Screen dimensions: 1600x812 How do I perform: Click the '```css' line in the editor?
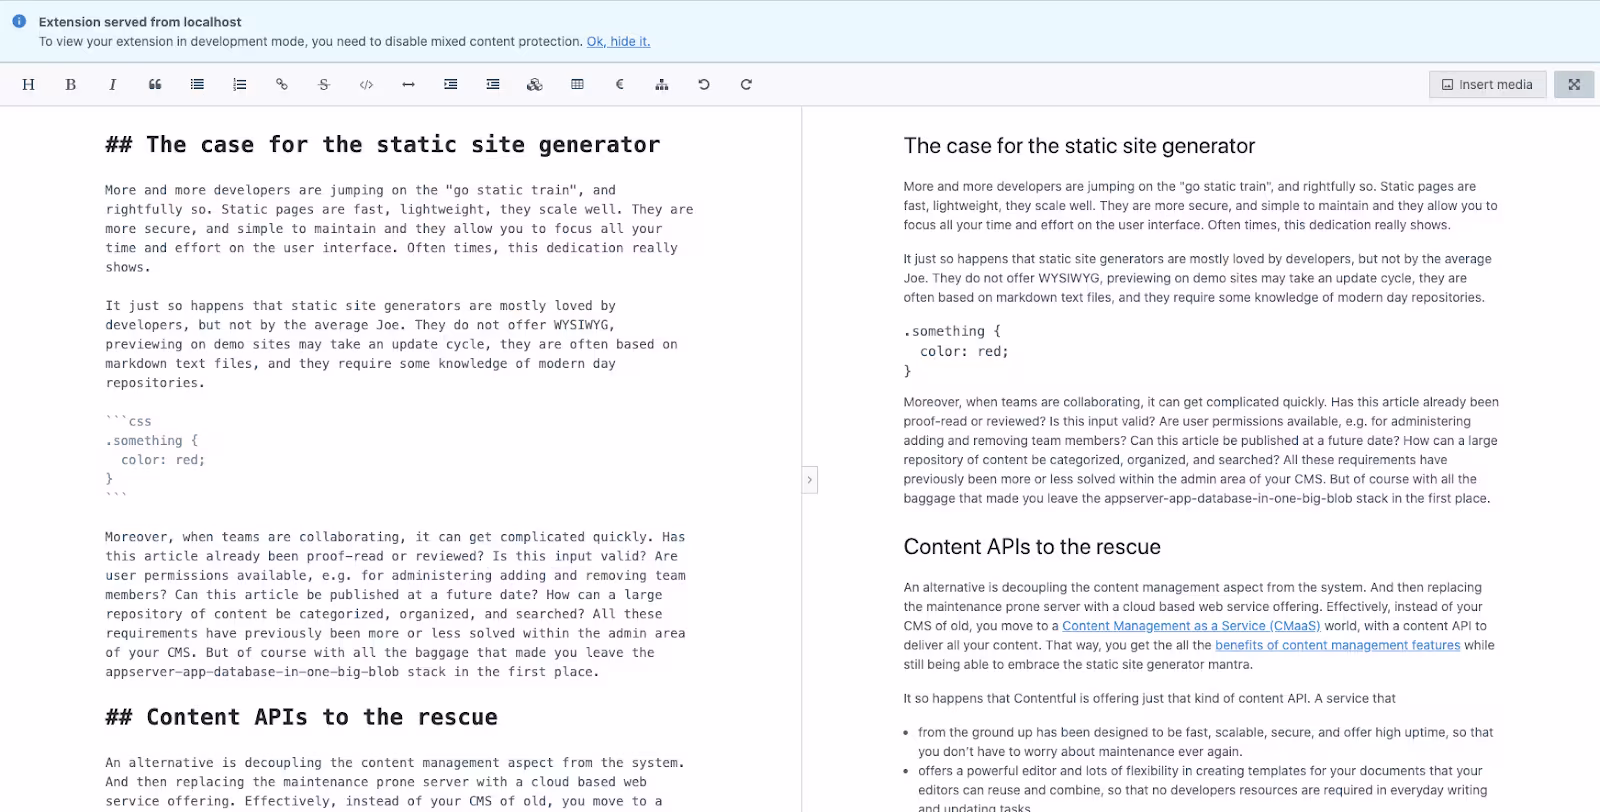(x=129, y=422)
